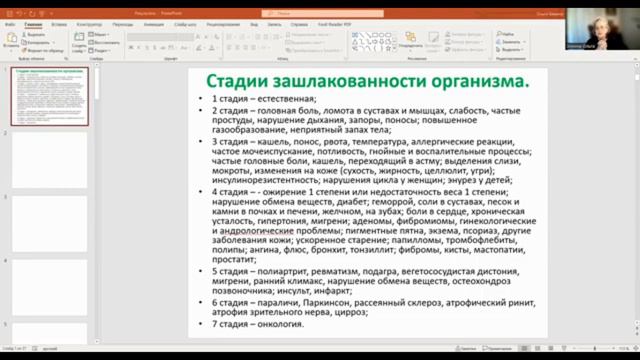Start the slide show from status bar icon
640x360 pixels.
(564, 349)
